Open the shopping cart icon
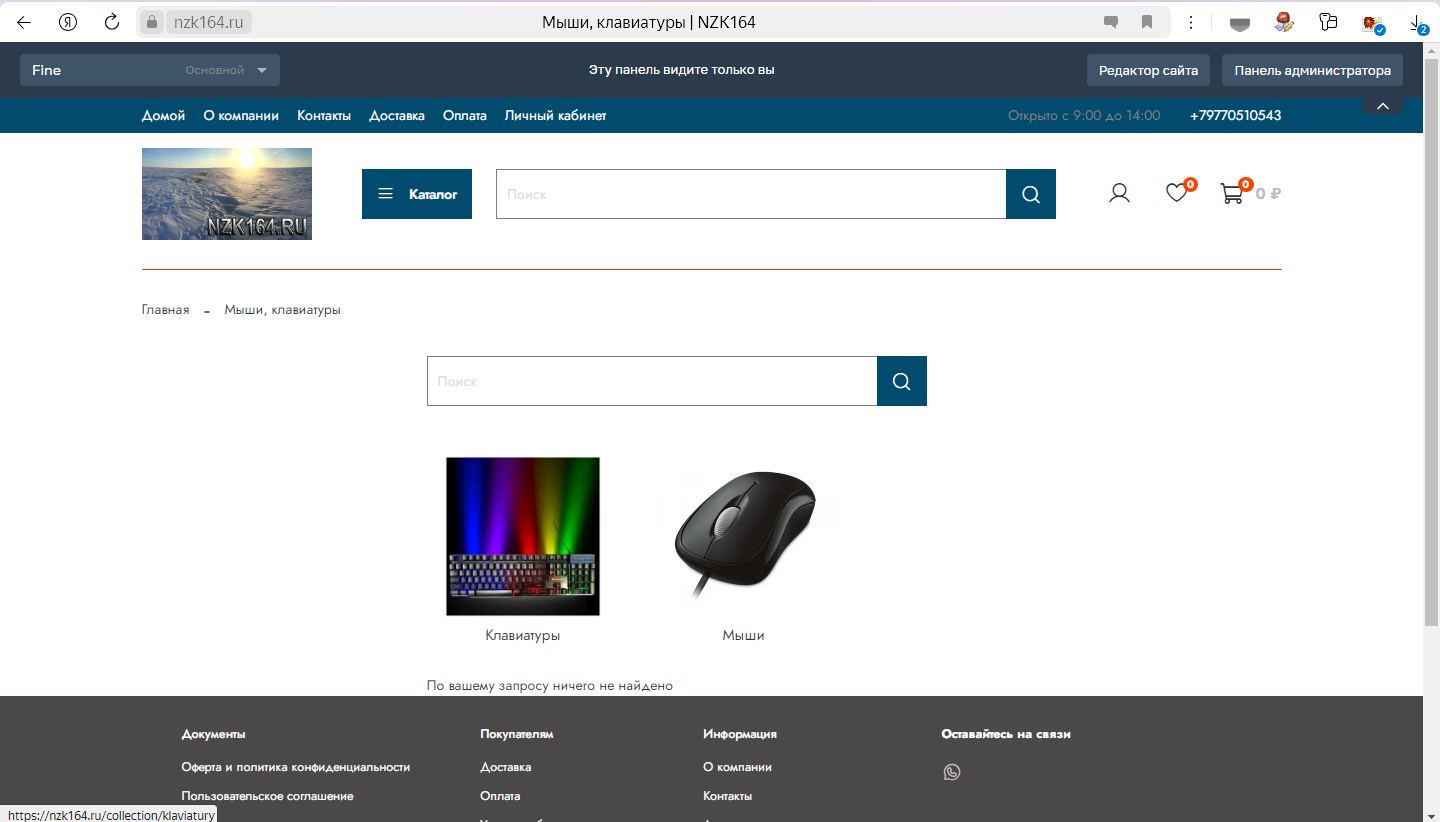Image resolution: width=1440 pixels, height=822 pixels. tap(1232, 194)
